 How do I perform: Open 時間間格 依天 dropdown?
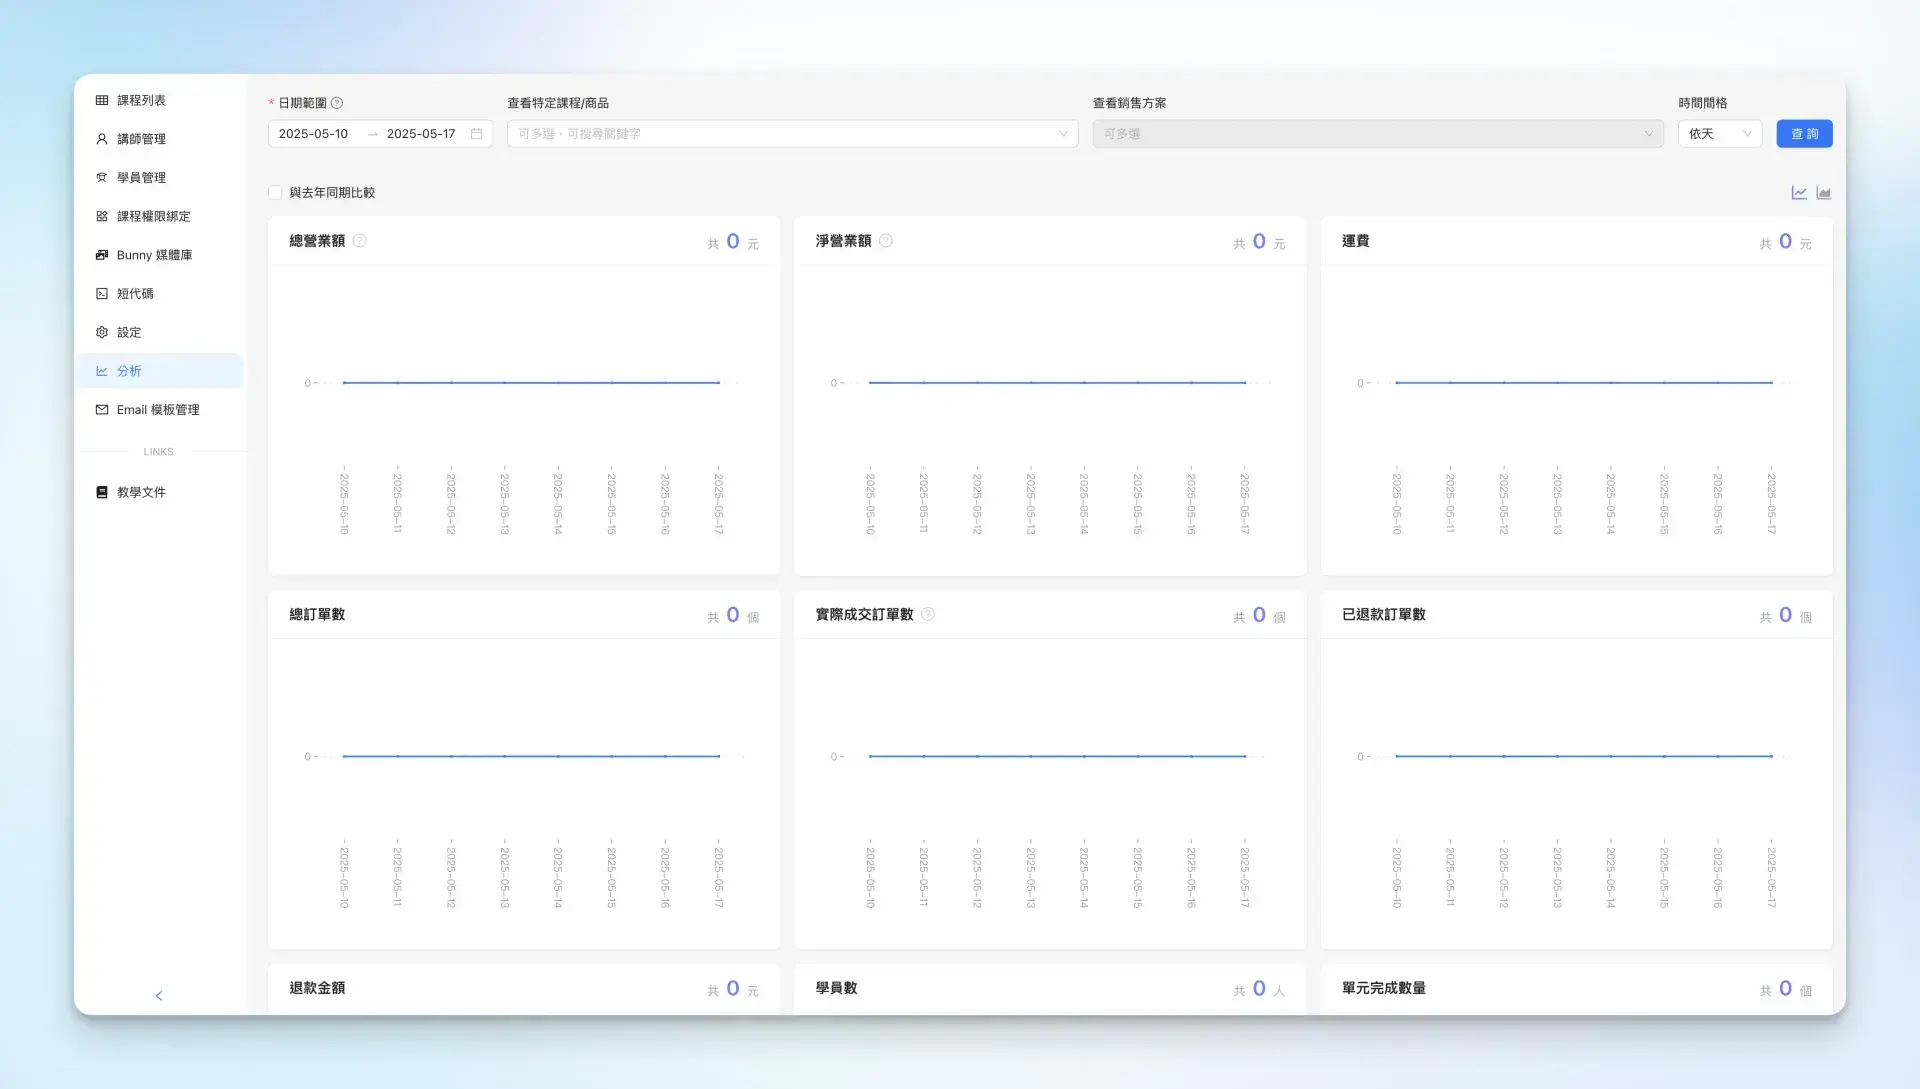(x=1719, y=134)
